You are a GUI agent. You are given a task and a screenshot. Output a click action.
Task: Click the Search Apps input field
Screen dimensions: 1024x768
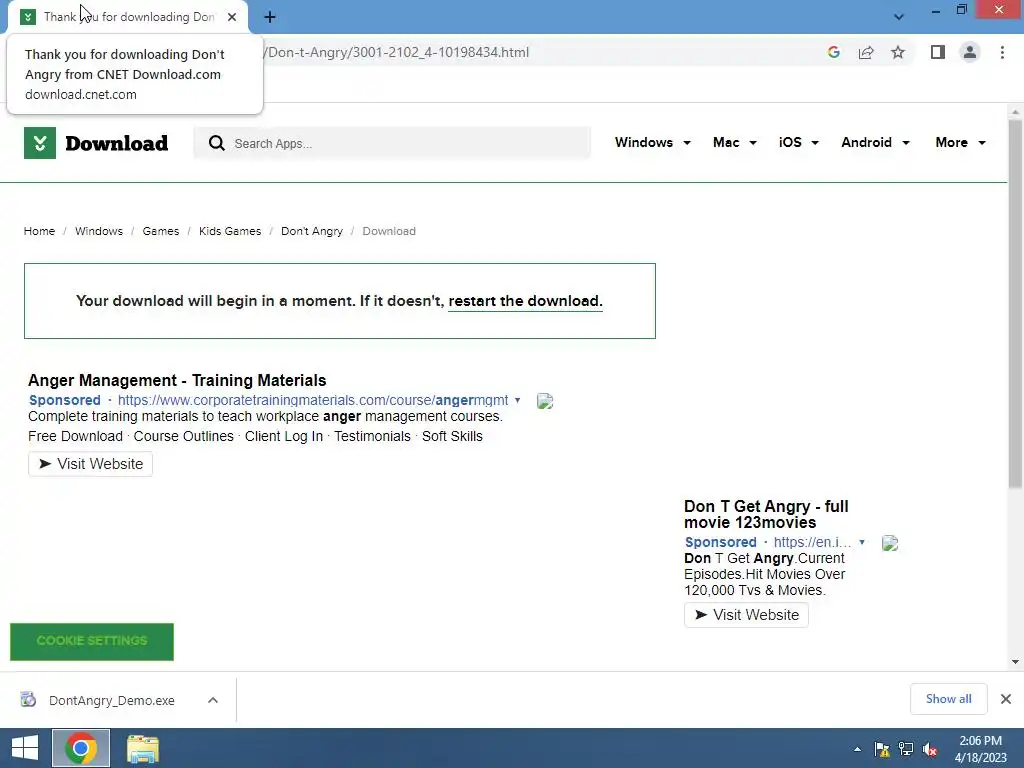(392, 143)
